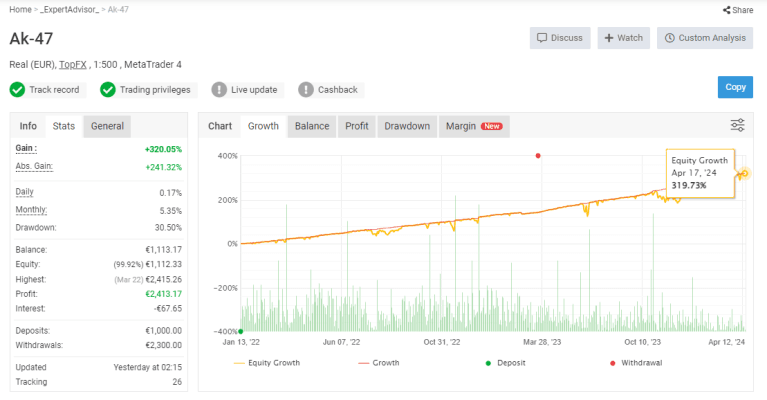Go to _ExpertAdvisor_ breadcrumb link
The image size is (767, 400).
pos(74,10)
